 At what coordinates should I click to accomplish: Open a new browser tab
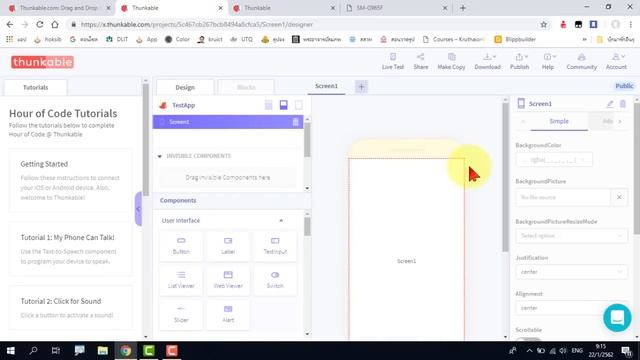(x=462, y=8)
